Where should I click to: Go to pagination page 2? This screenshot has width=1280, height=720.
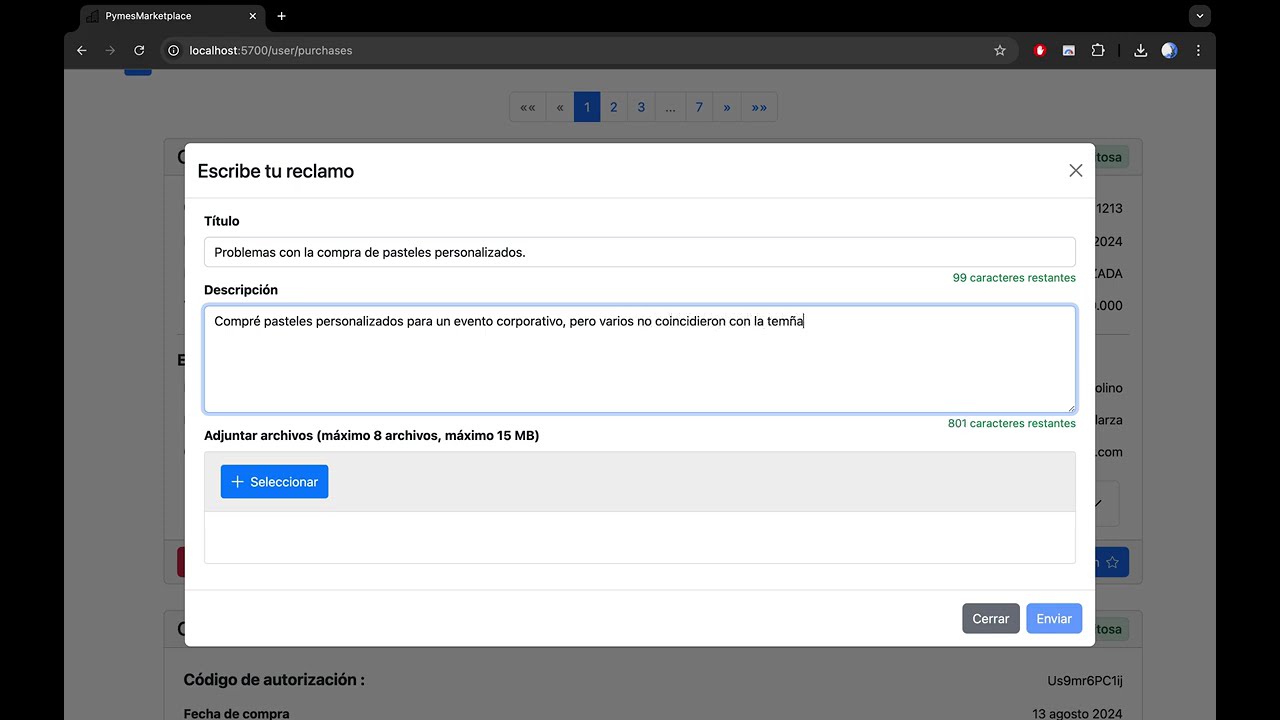click(x=613, y=107)
